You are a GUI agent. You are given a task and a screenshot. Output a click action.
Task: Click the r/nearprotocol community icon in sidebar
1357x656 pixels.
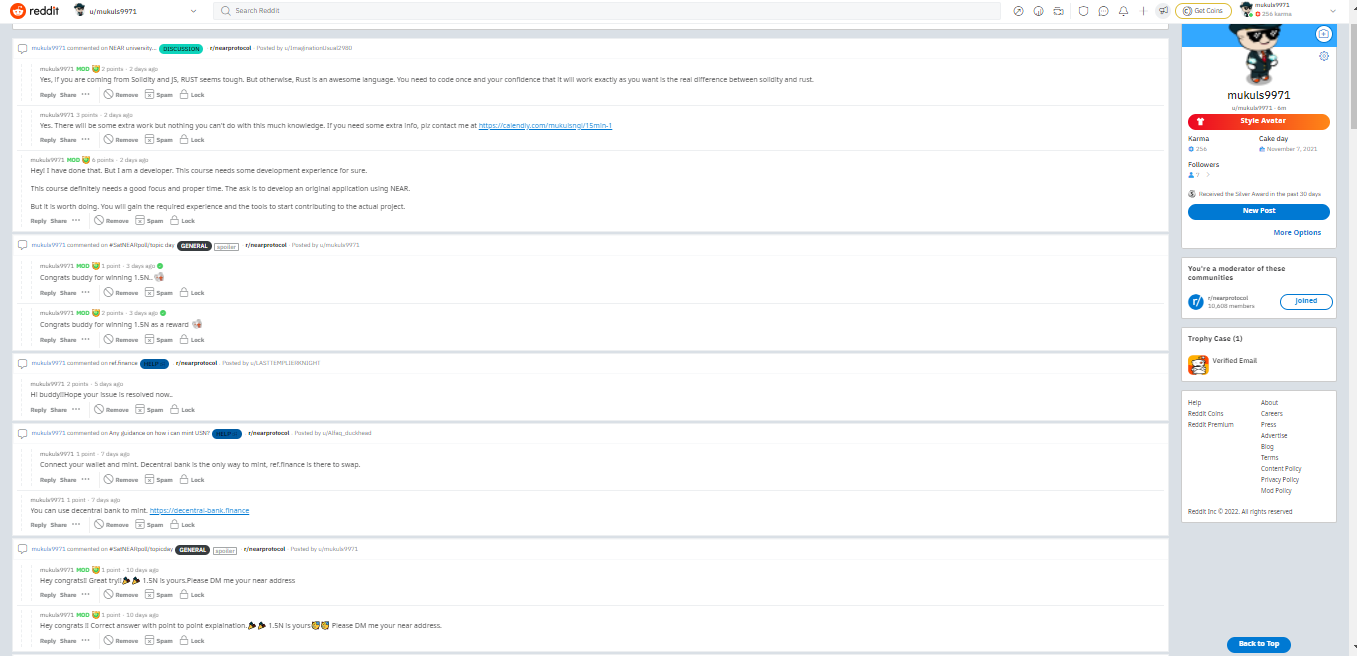coord(1196,301)
